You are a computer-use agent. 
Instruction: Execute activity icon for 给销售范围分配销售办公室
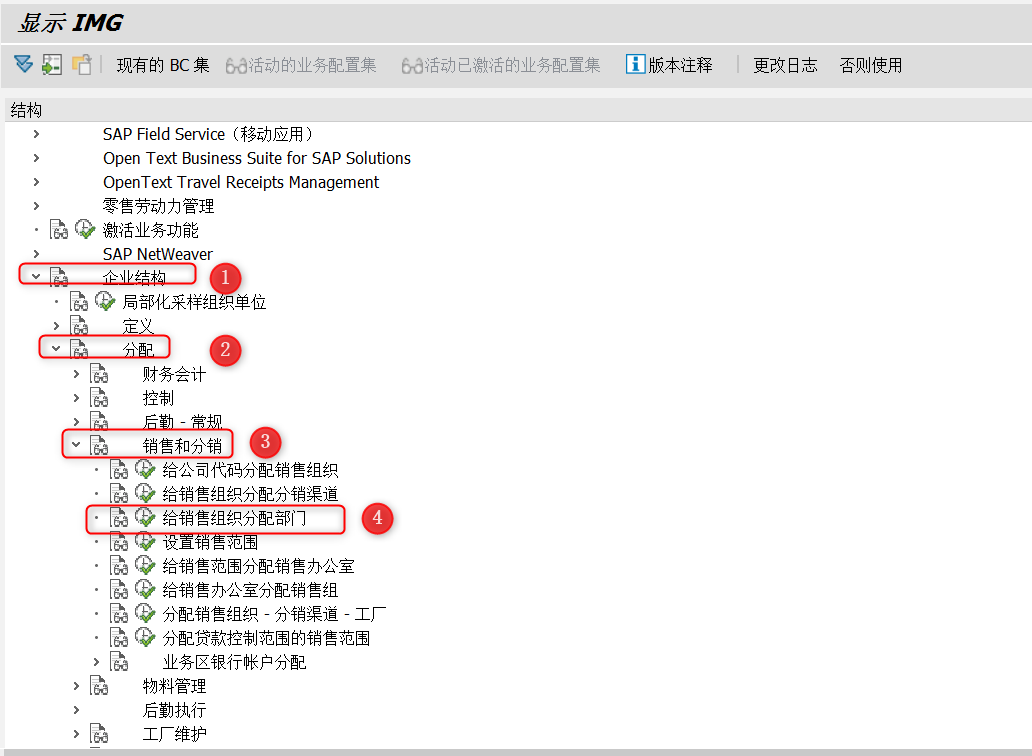(x=145, y=565)
